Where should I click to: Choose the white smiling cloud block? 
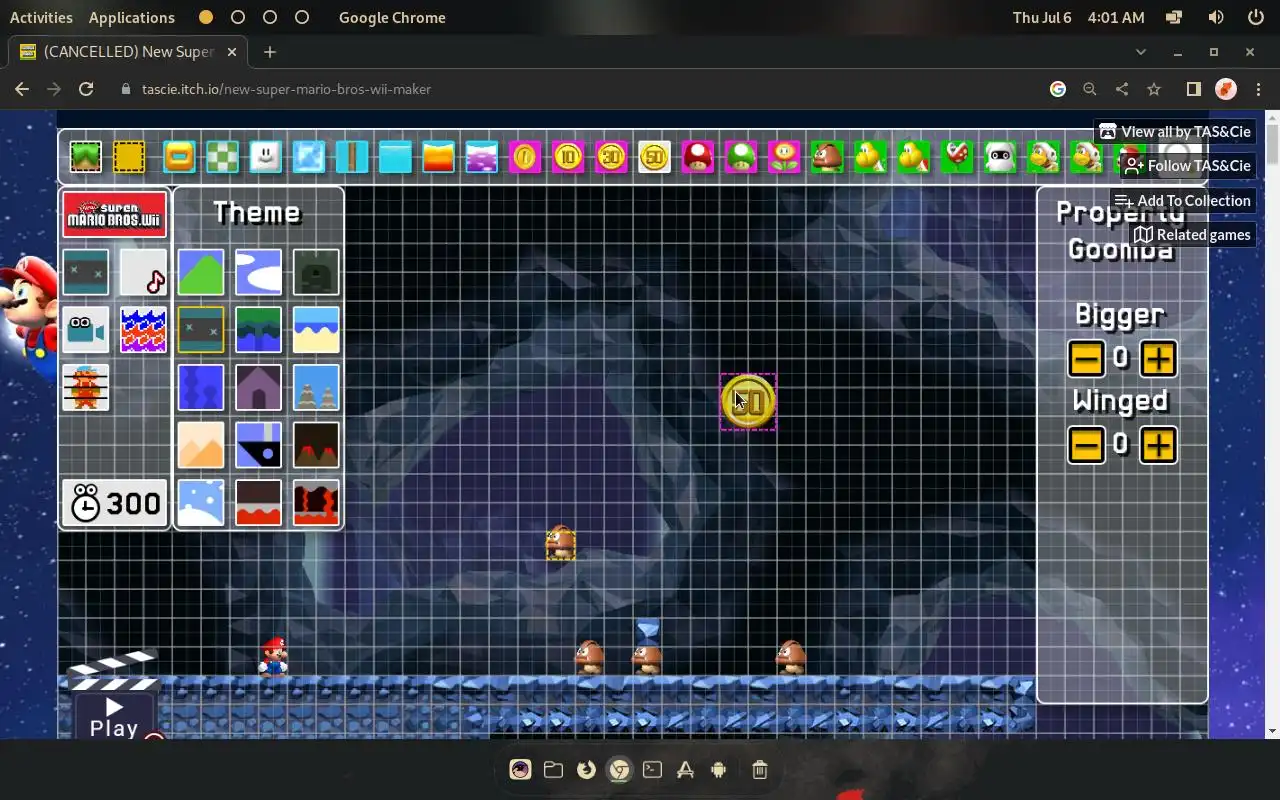click(265, 157)
